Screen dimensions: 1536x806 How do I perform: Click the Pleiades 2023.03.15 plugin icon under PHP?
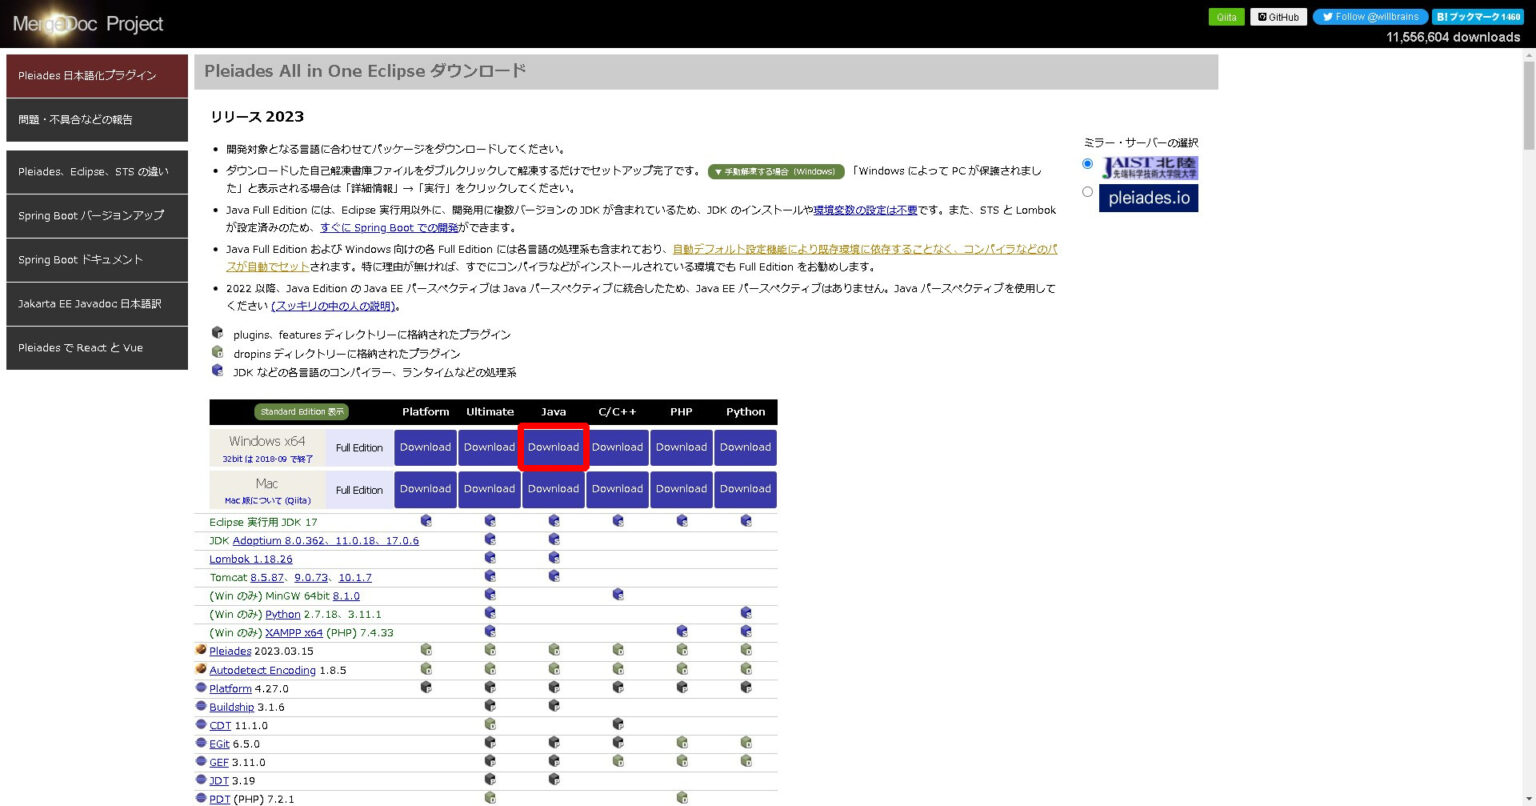pyautogui.click(x=681, y=650)
